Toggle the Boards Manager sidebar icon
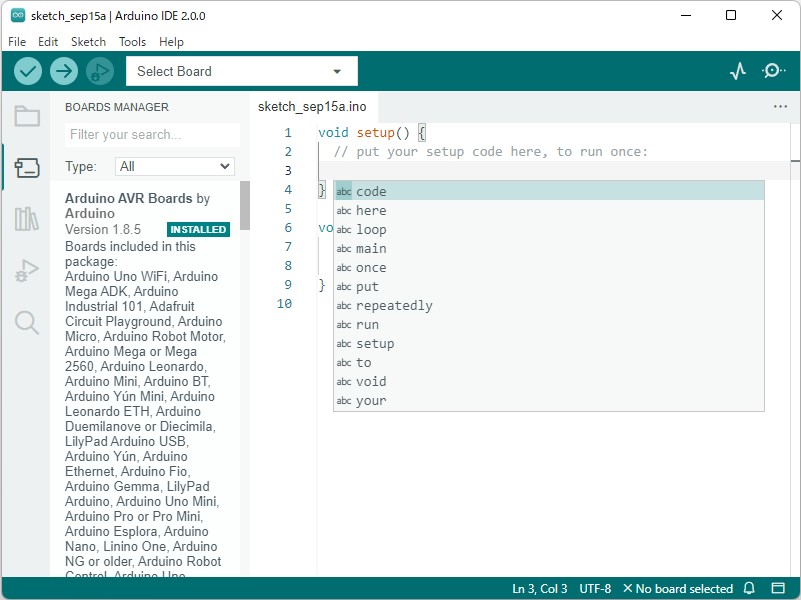The image size is (801, 600). click(x=27, y=167)
